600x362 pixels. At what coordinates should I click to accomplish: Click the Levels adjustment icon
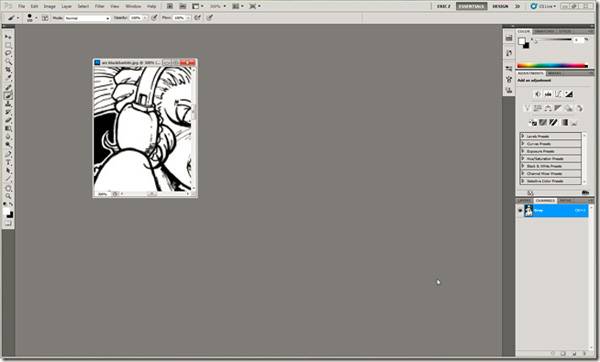548,94
